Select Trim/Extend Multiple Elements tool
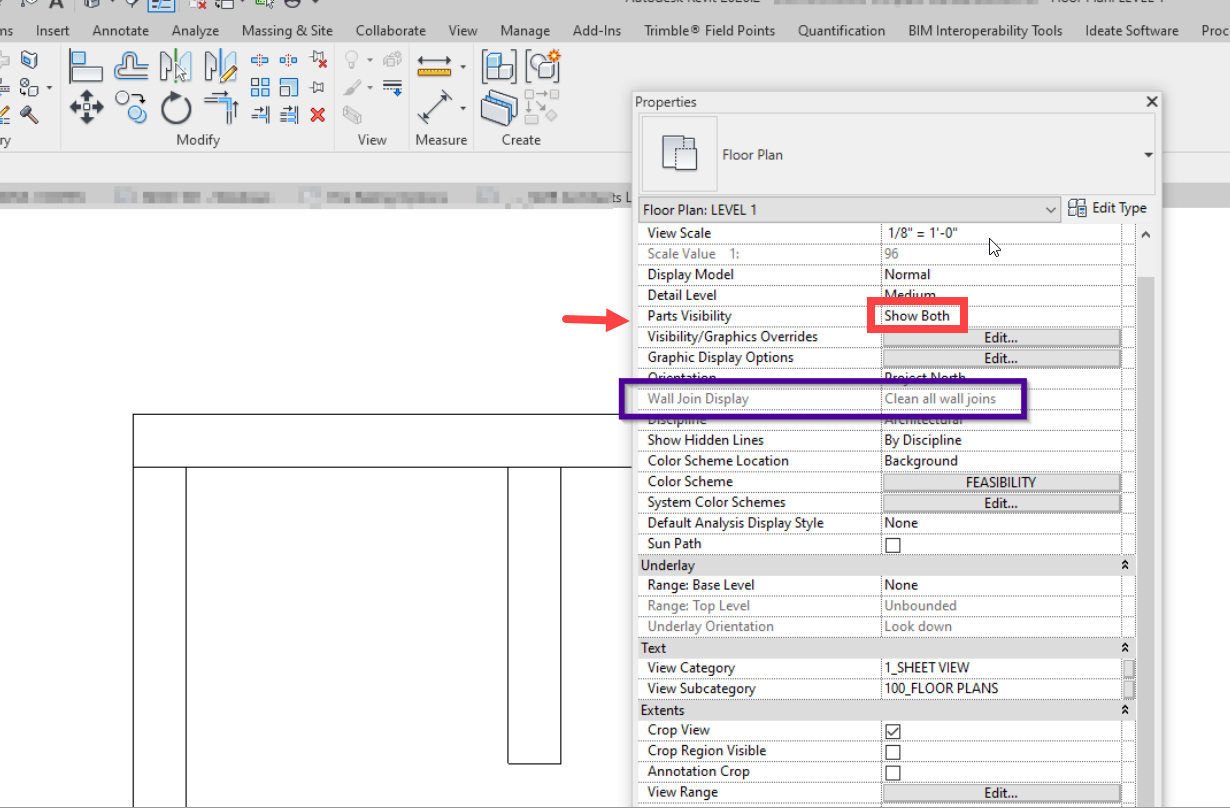 point(288,115)
